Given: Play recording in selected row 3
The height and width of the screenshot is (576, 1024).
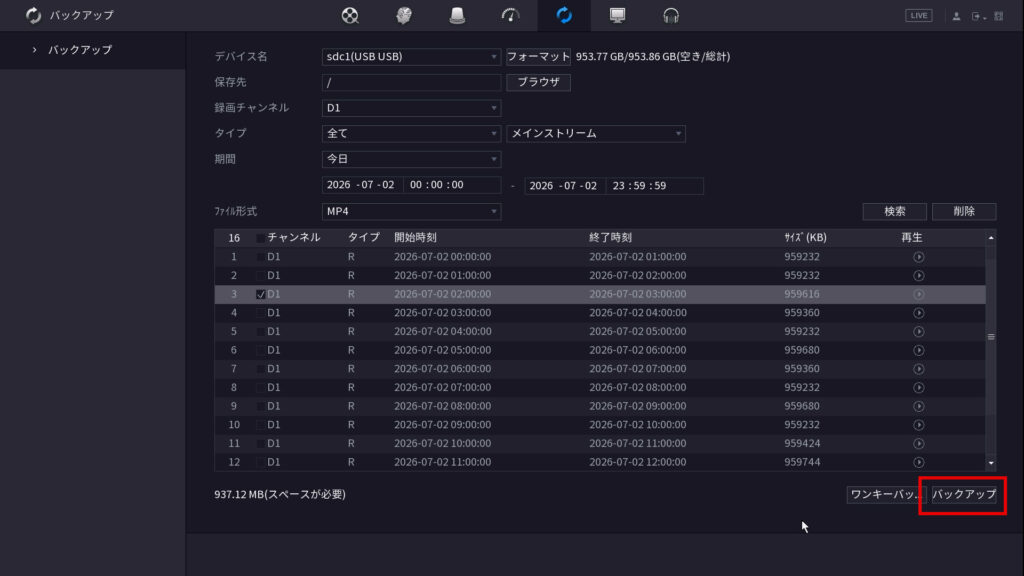Looking at the screenshot, I should (x=918, y=295).
